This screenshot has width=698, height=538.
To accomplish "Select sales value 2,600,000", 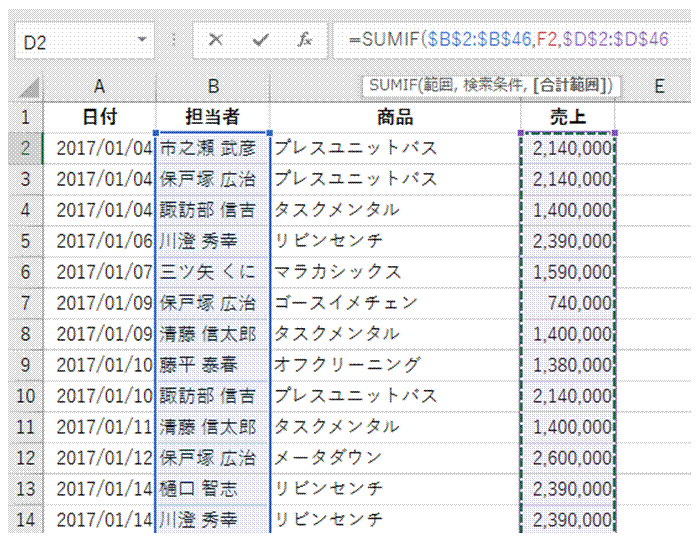I will coord(568,458).
